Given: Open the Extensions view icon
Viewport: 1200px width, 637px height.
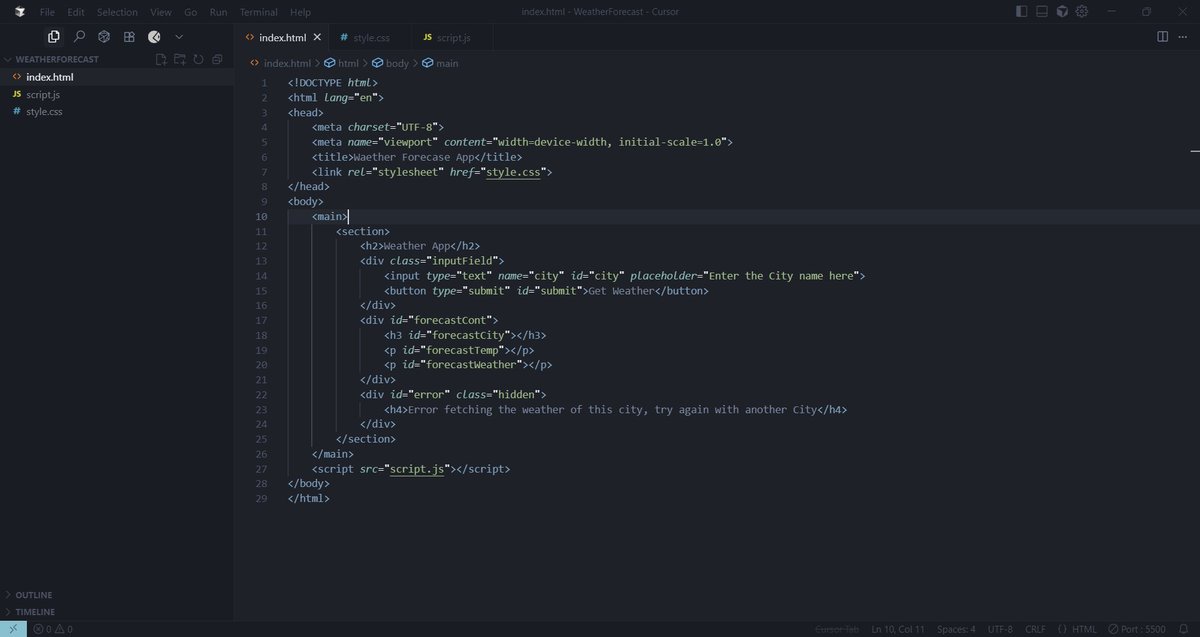Looking at the screenshot, I should 129,37.
